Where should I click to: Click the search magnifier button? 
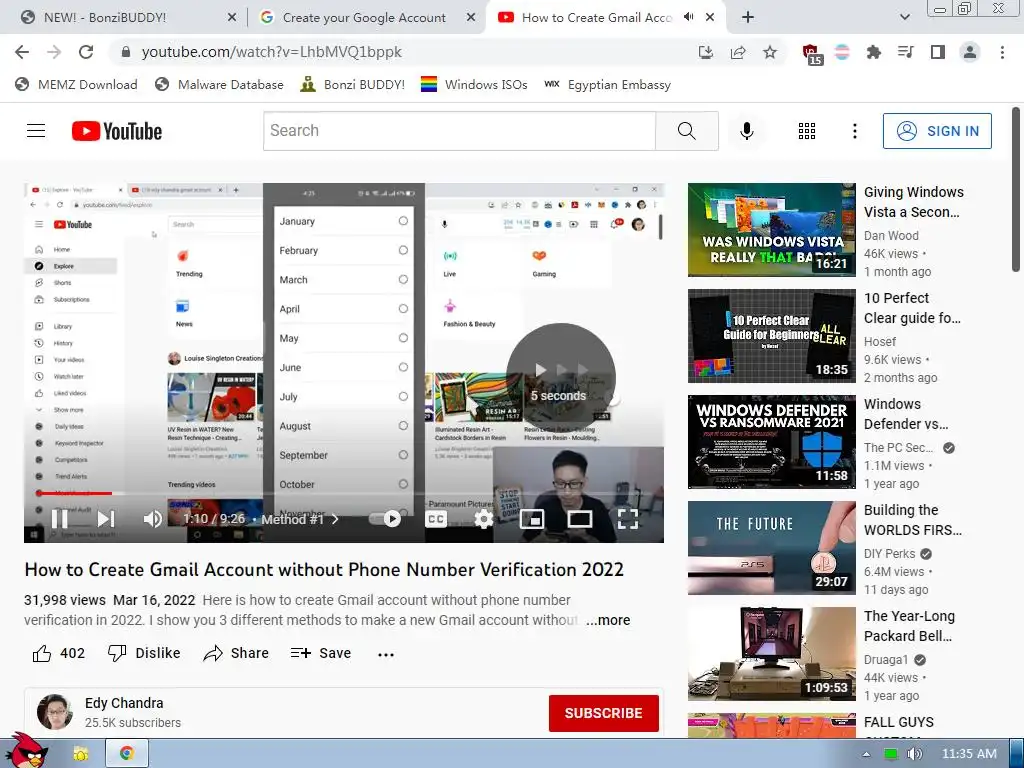coord(686,131)
